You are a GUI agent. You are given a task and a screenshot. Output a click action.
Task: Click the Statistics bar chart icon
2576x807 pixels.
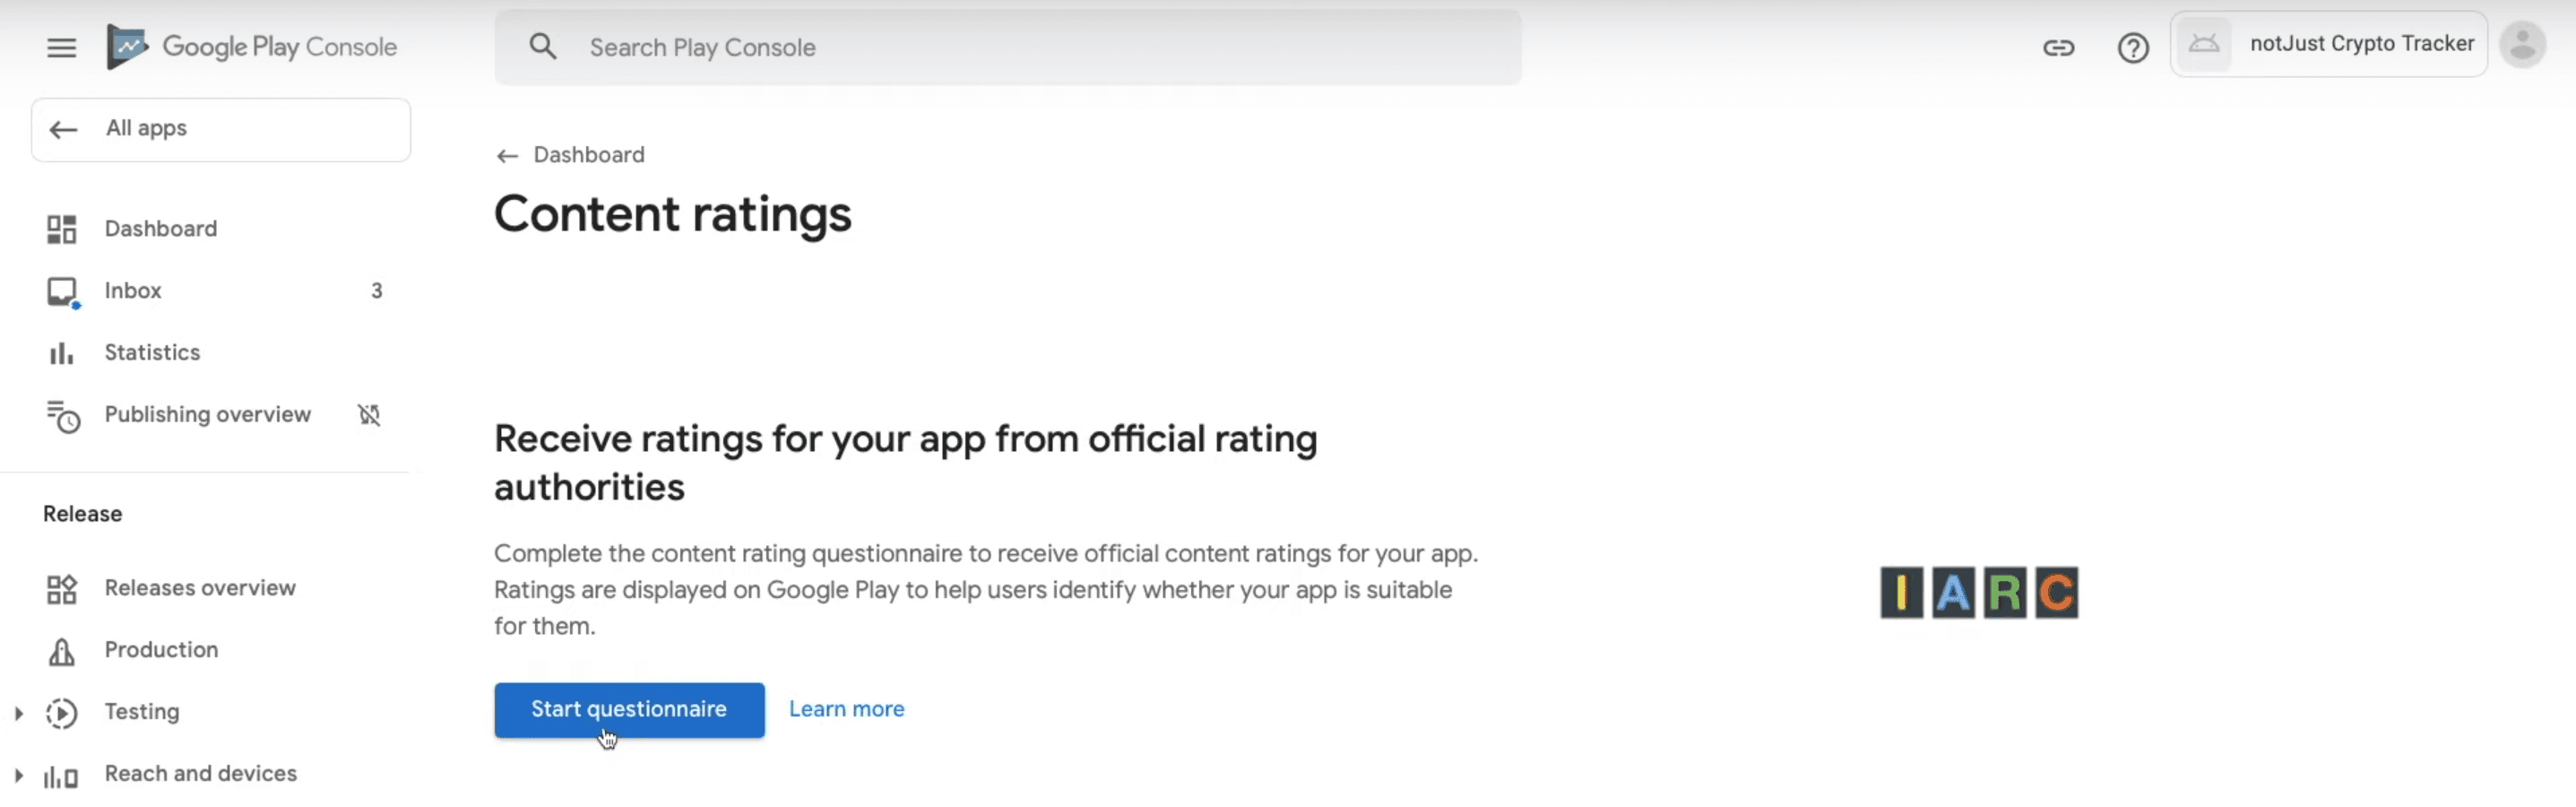(x=61, y=352)
